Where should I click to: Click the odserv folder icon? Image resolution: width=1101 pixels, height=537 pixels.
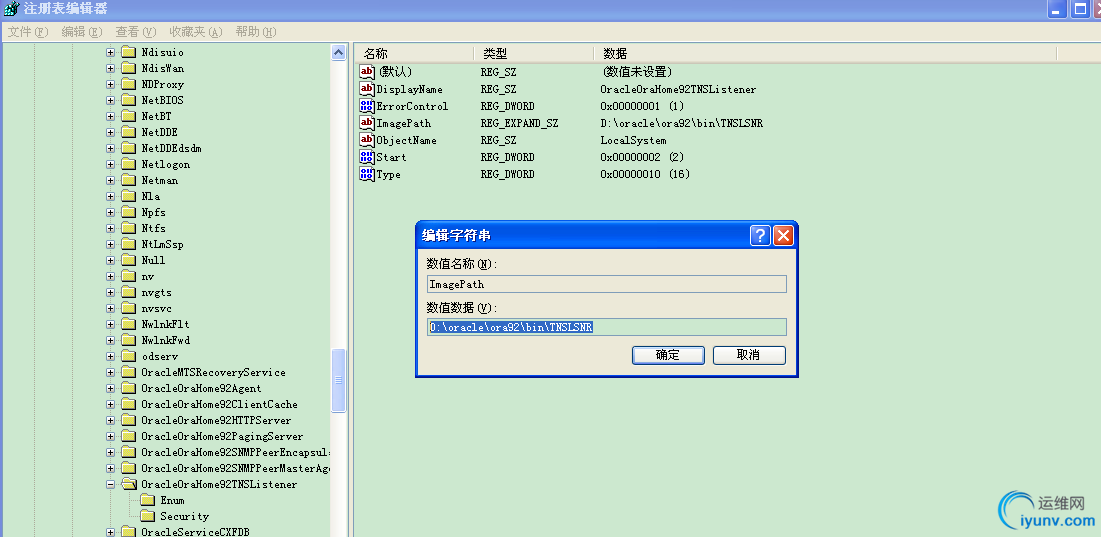[x=128, y=357]
